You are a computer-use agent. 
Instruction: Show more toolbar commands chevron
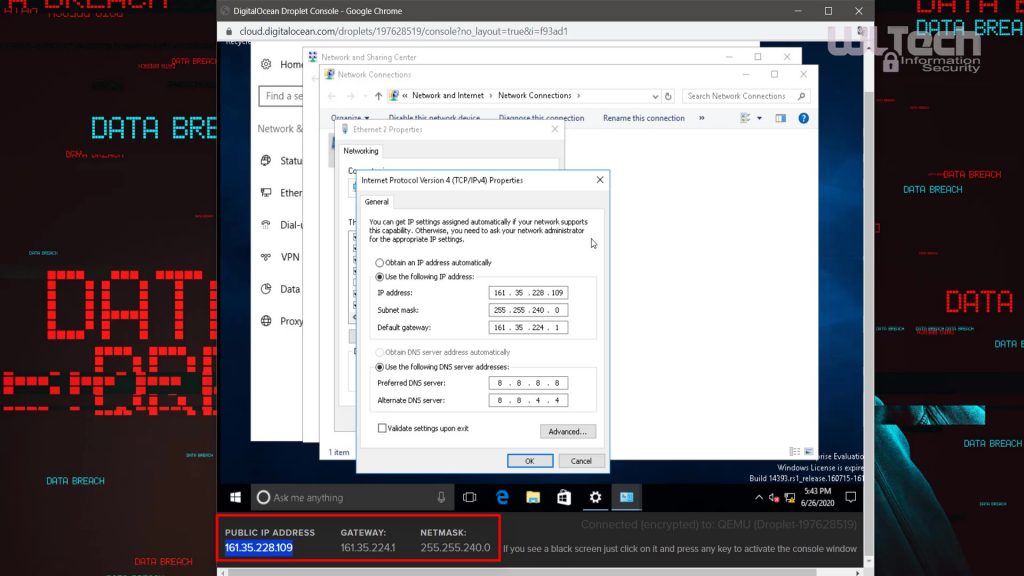coord(702,118)
